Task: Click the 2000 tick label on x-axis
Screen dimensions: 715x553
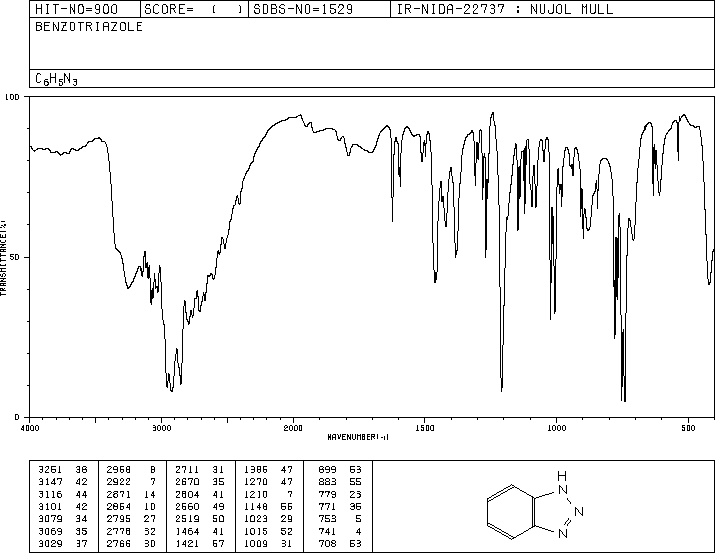Action: coord(293,428)
